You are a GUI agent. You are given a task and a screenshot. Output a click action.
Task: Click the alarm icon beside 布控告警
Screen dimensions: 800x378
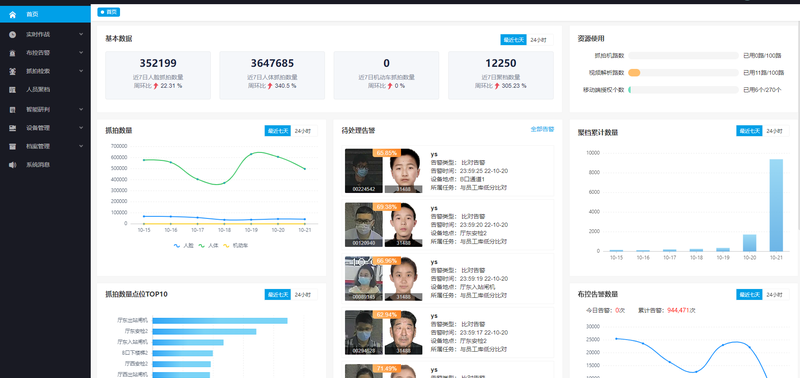[13, 53]
